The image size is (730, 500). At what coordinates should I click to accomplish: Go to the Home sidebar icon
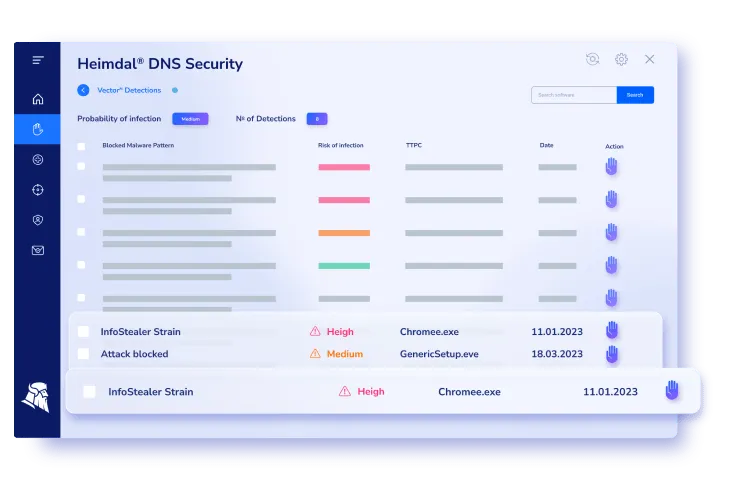tap(38, 99)
